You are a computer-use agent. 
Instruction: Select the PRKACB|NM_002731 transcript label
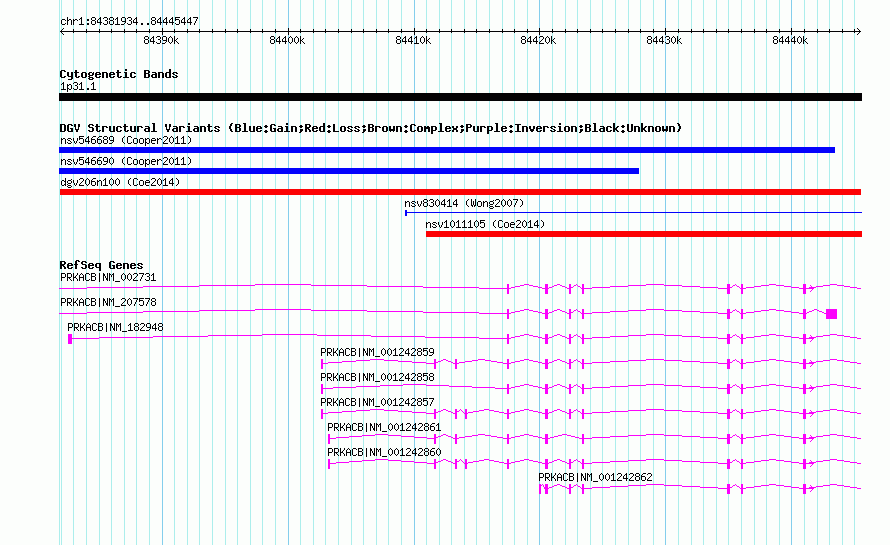click(108, 278)
